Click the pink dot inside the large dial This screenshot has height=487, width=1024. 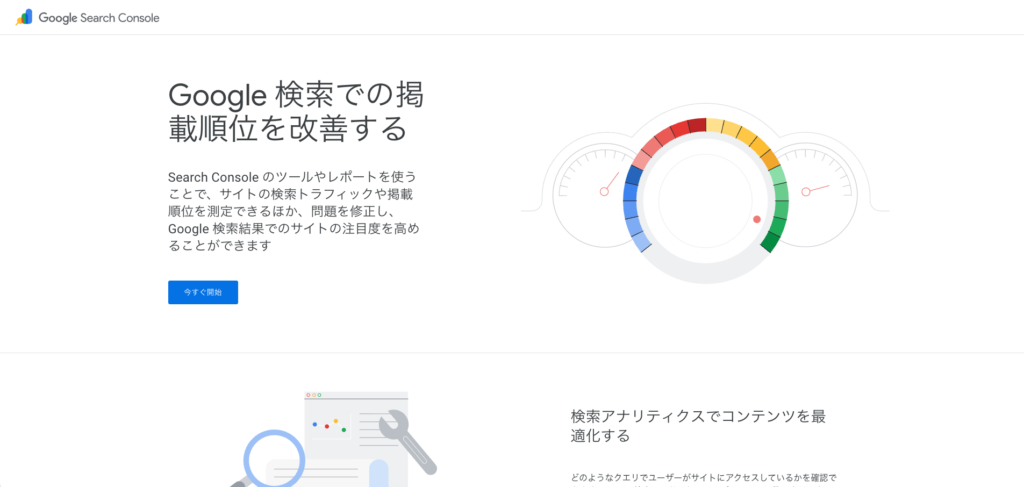(x=757, y=218)
